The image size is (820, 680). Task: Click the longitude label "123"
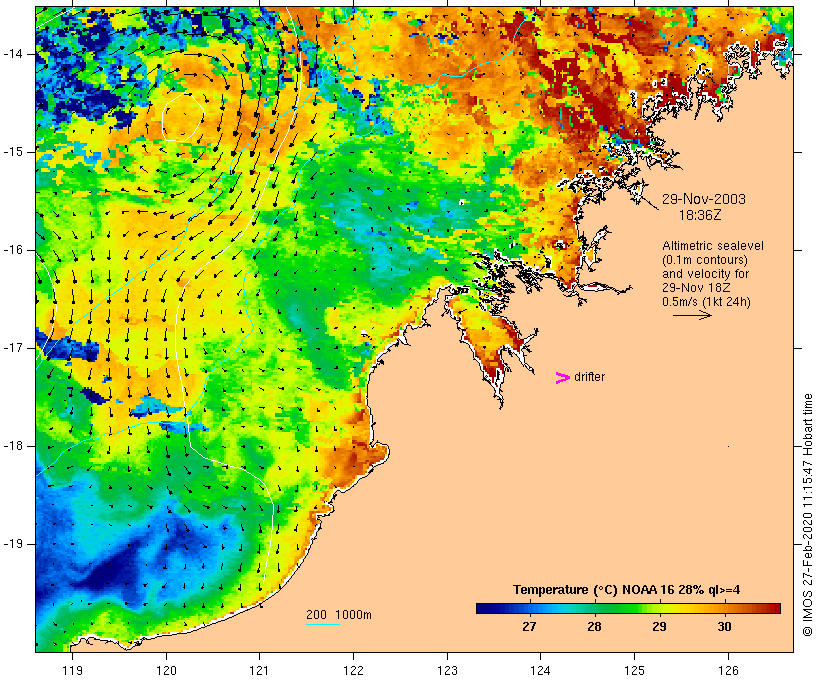click(x=447, y=670)
